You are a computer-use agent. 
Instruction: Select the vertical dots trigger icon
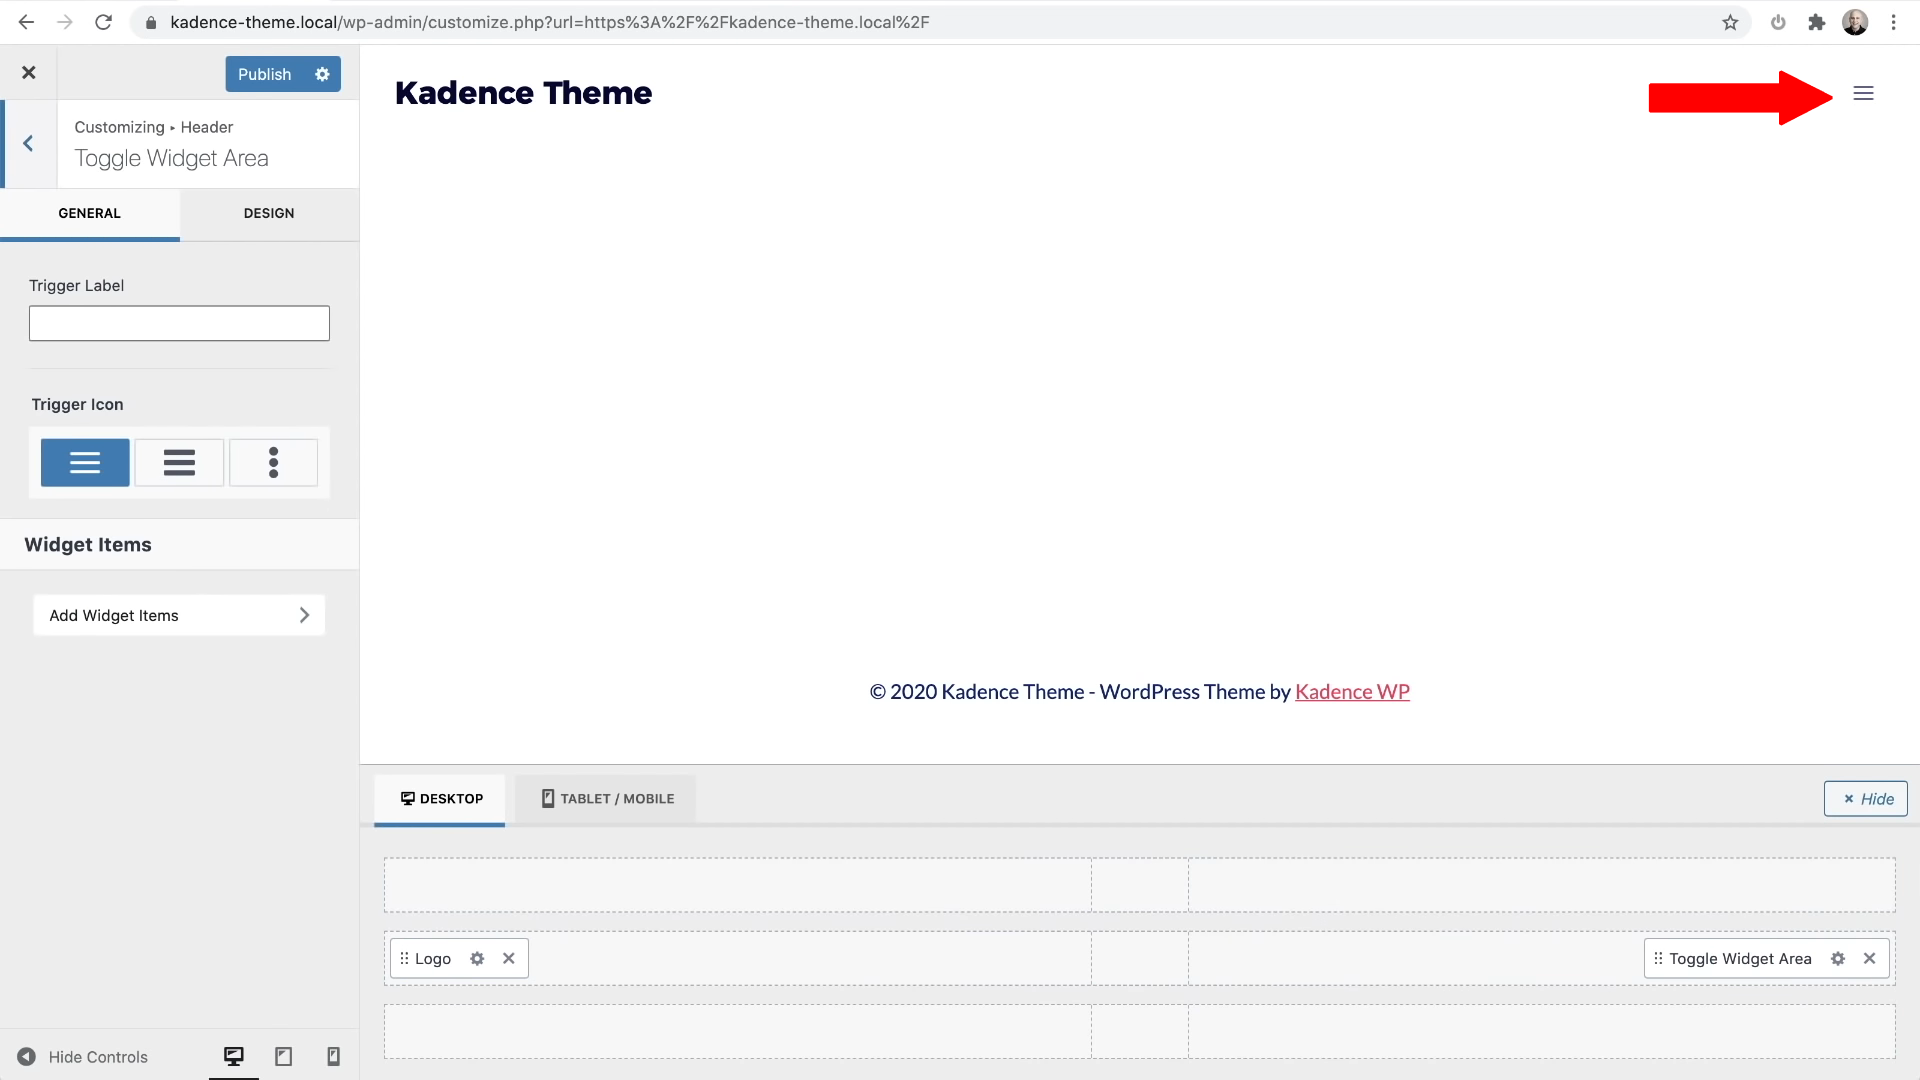(x=273, y=462)
